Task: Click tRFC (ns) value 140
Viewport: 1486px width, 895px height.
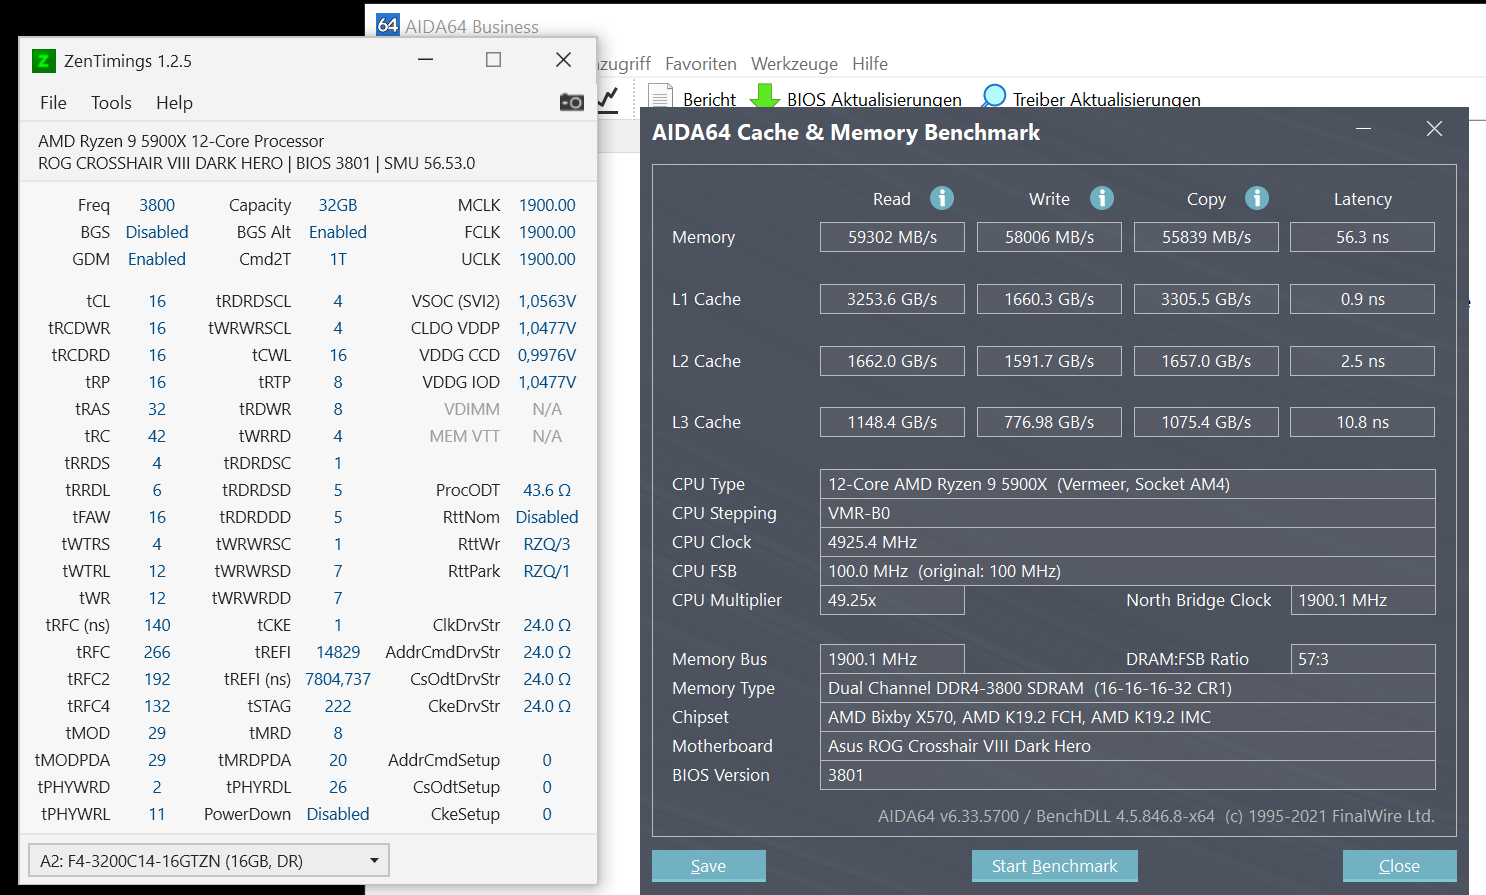Action: tap(157, 625)
